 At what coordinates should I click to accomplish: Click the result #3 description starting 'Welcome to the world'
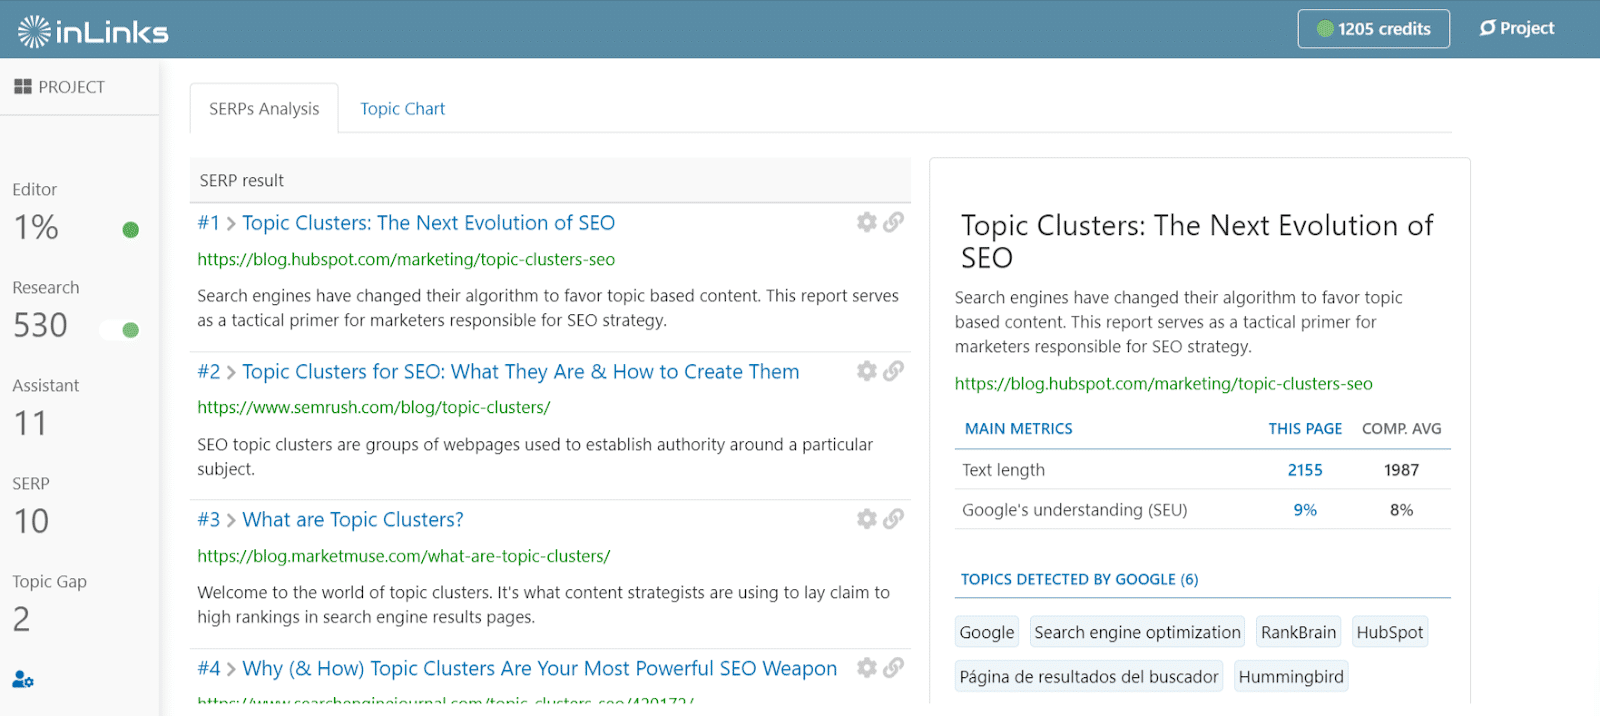[x=543, y=605]
